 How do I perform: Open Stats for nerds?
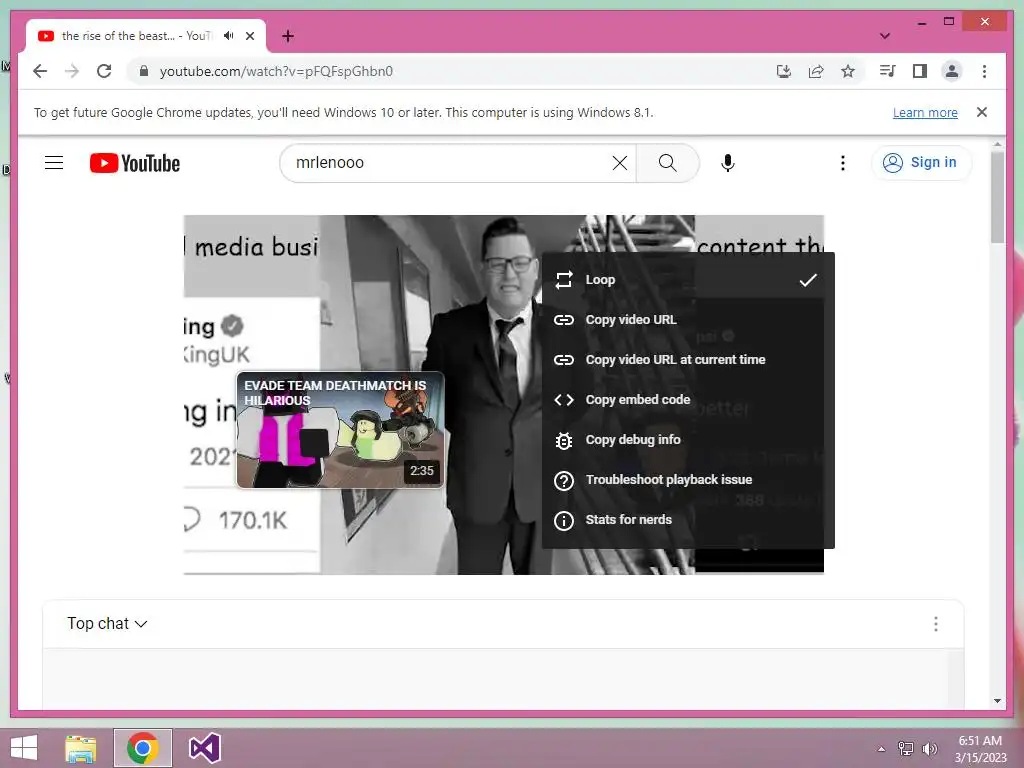click(688, 520)
